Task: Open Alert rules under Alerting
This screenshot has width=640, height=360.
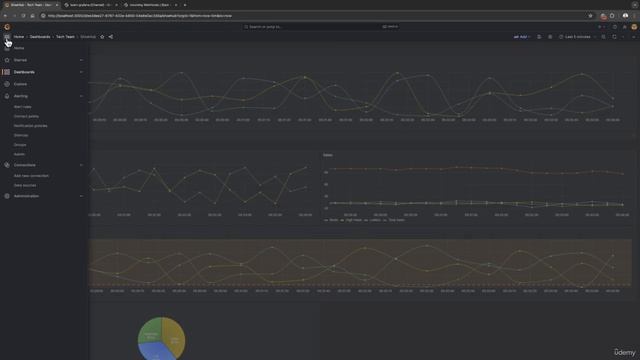Action: [22, 107]
